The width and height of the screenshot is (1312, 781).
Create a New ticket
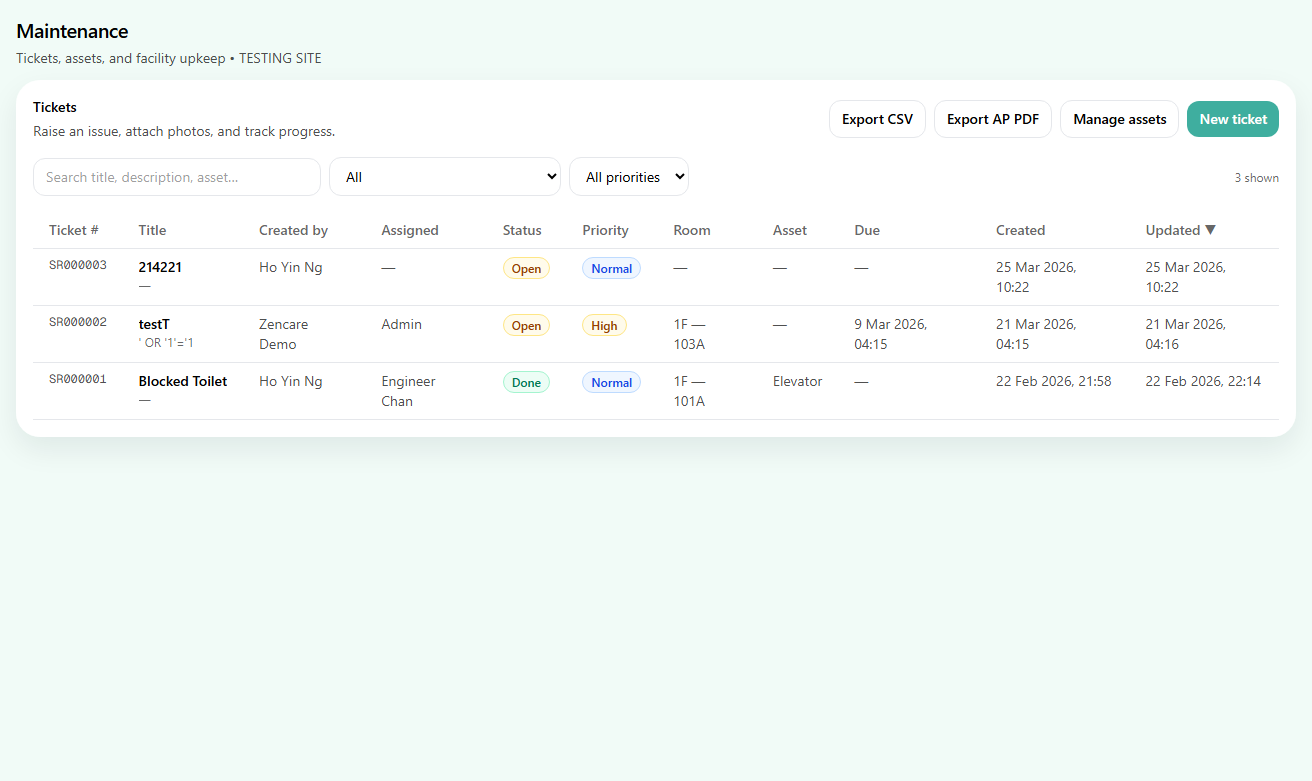pyautogui.click(x=1232, y=119)
